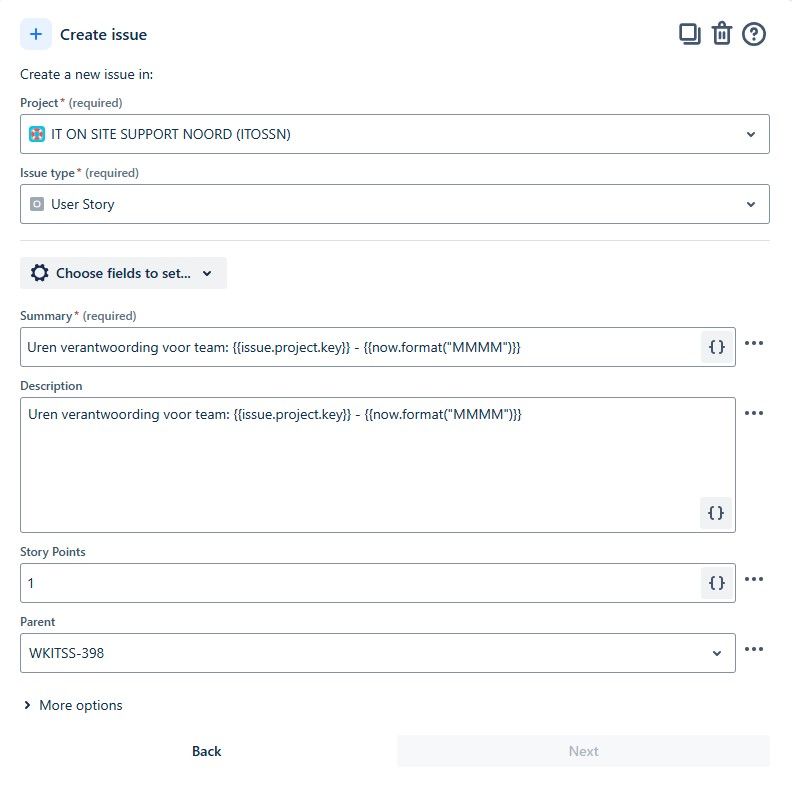Image resolution: width=792 pixels, height=787 pixels.
Task: Expand Choose fields to set menu
Action: point(123,273)
